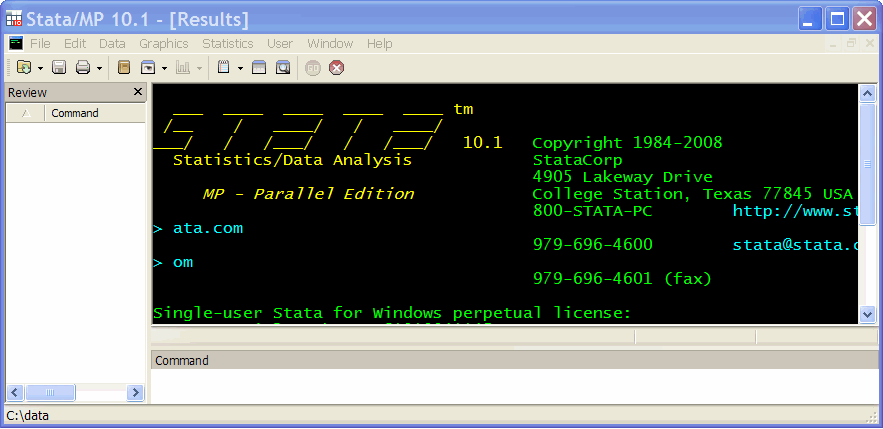Click the Results scrollbar down arrow
Viewport: 883px width, 429px height.
[867, 315]
